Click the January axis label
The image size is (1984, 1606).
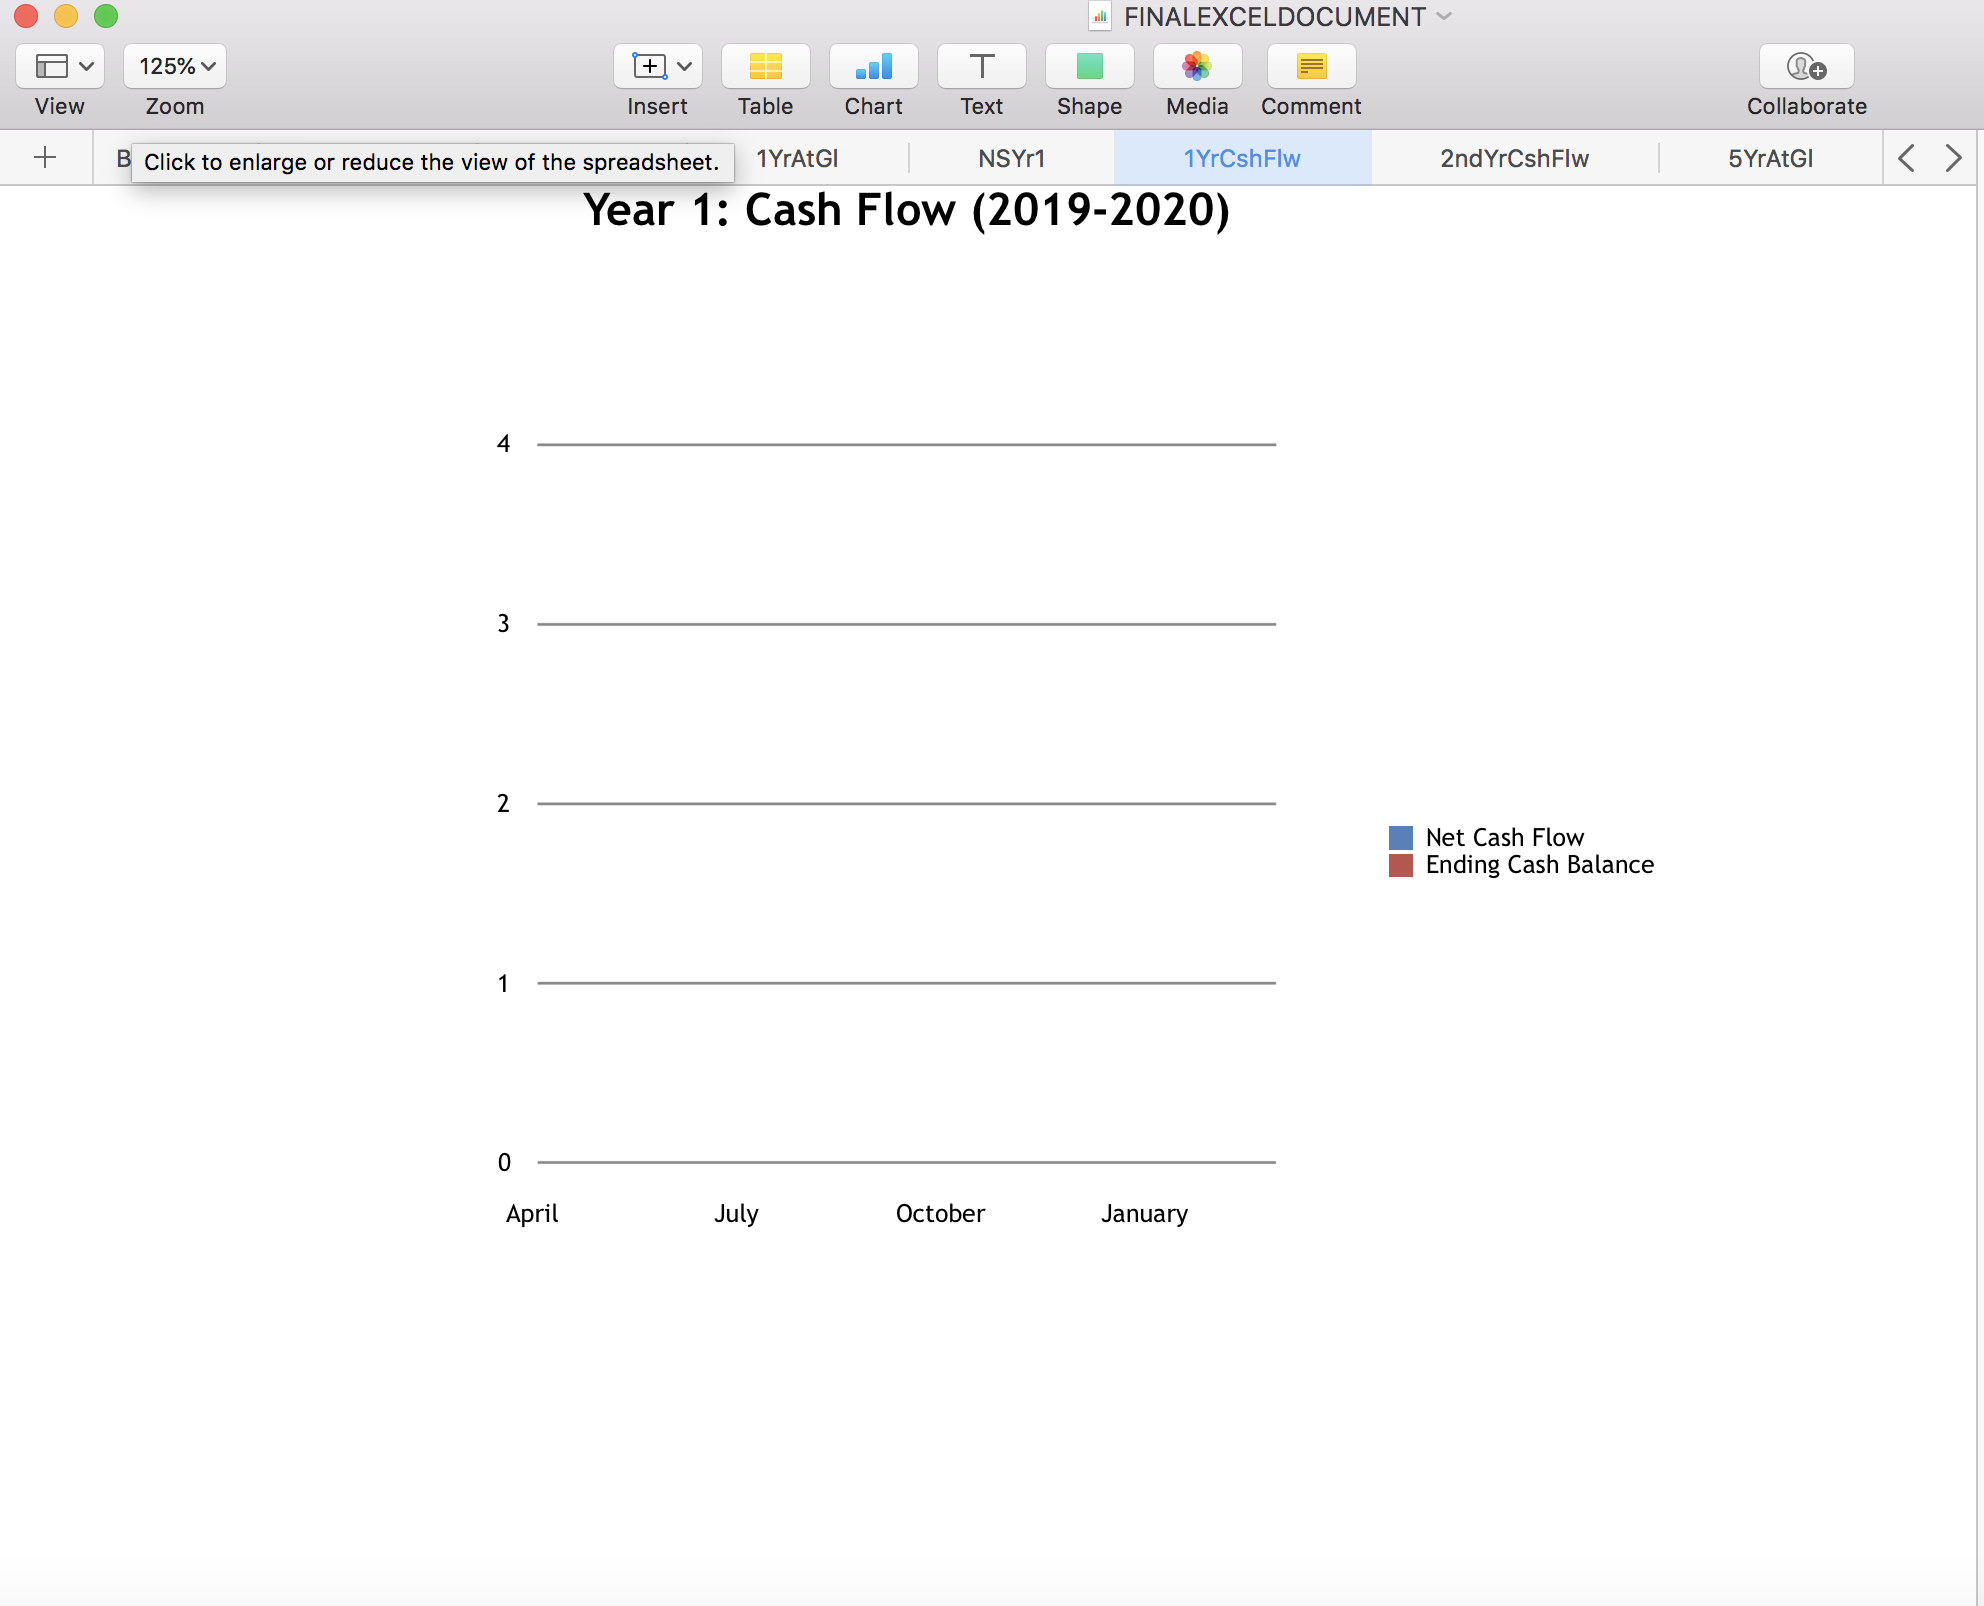(x=1144, y=1214)
